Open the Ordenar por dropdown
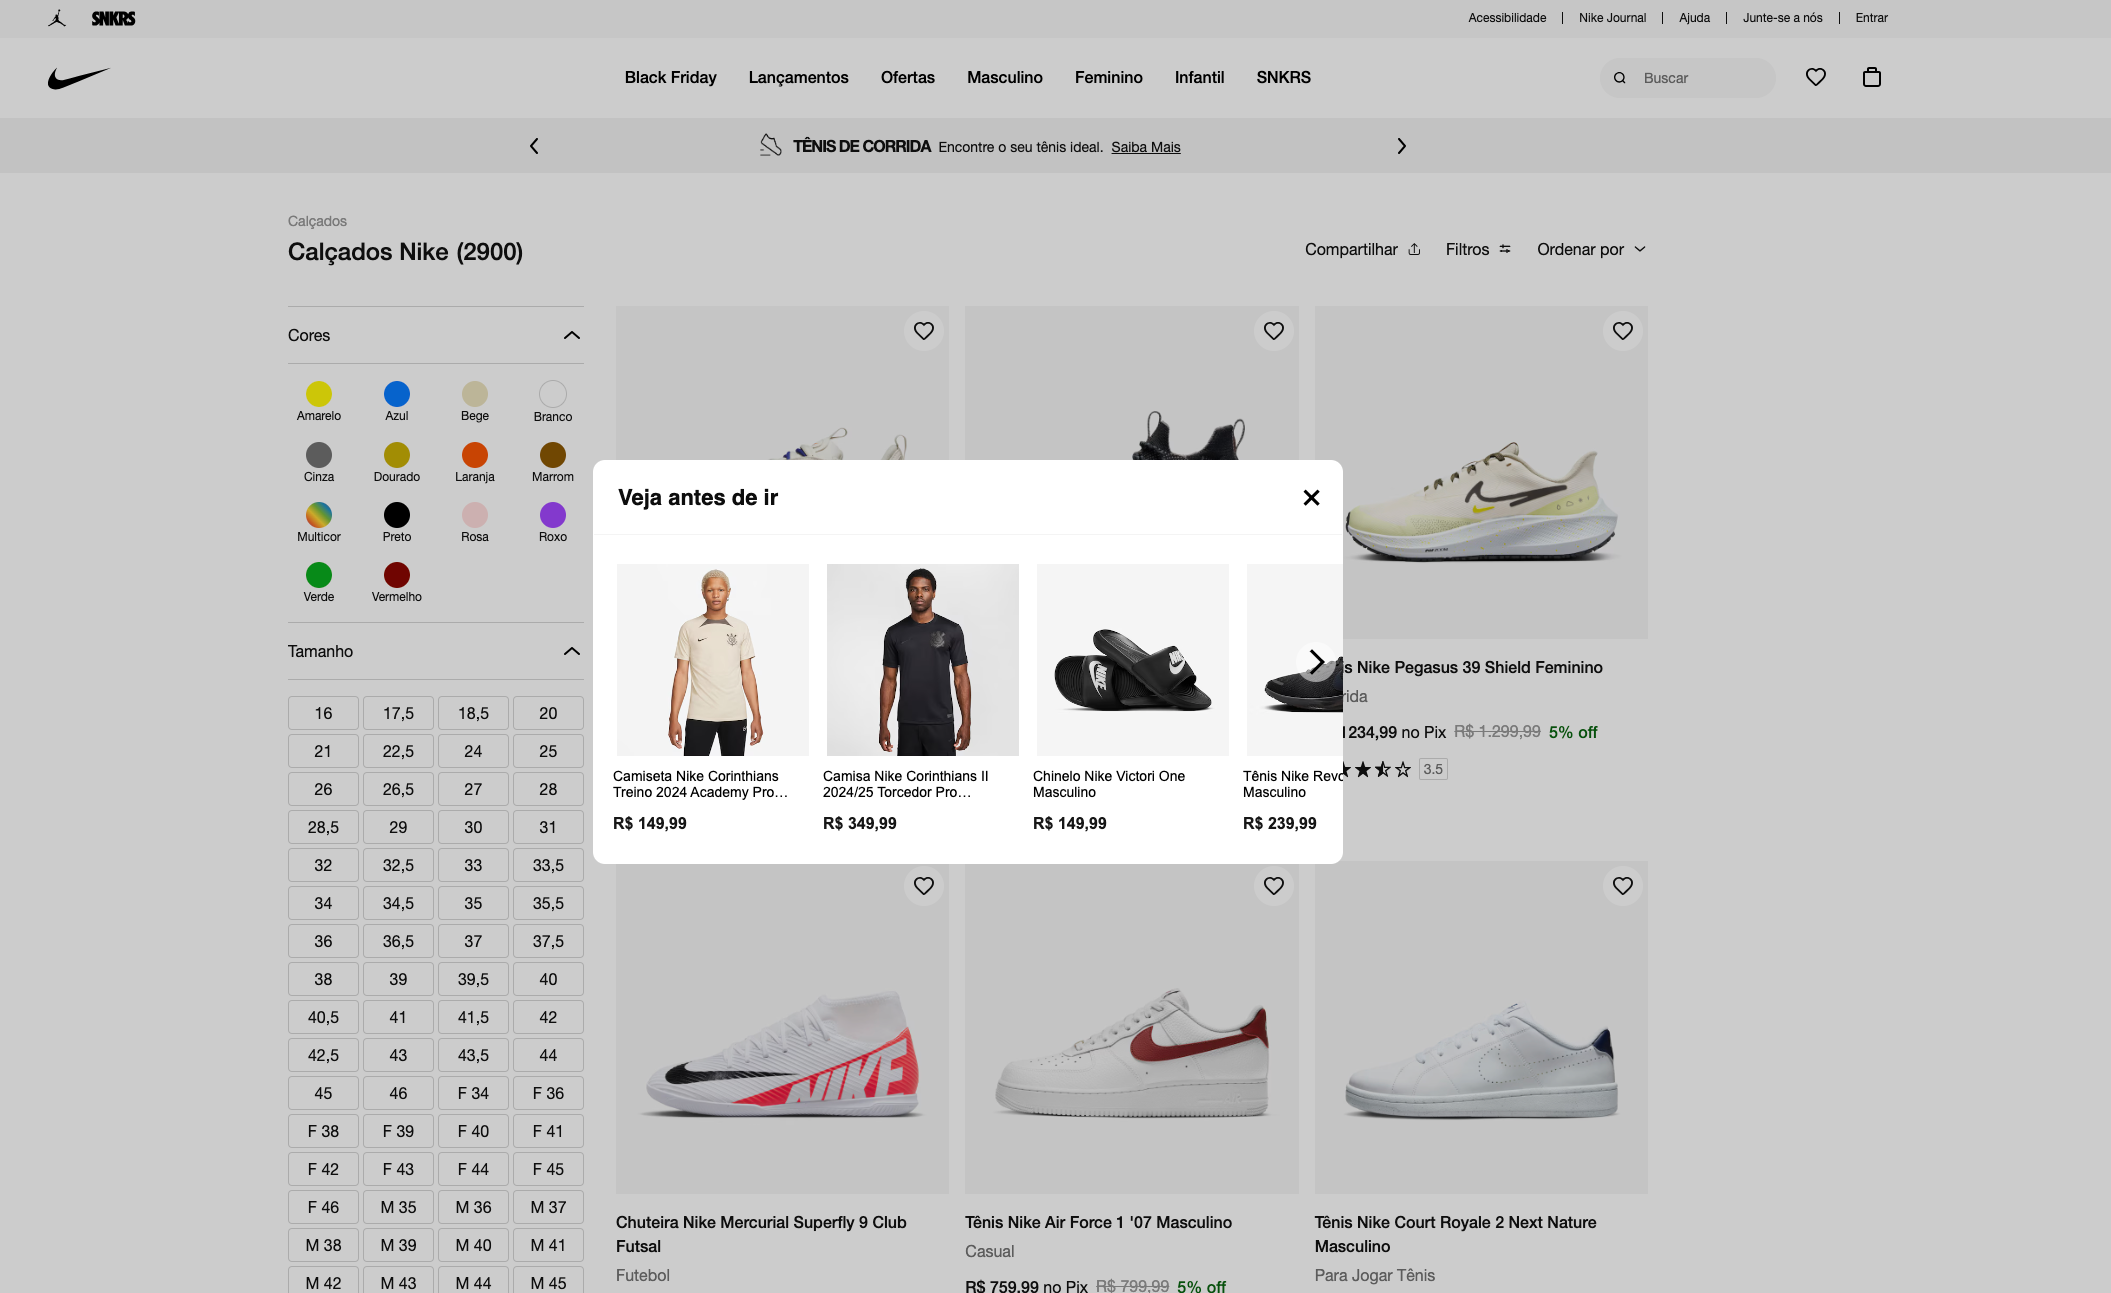This screenshot has width=2111, height=1293. (1591, 249)
